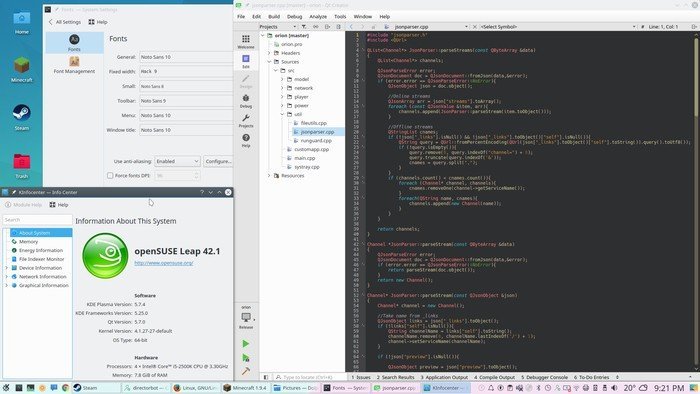Switch to Issues output pane
The width and height of the screenshot is (700, 394).
pos(361,377)
